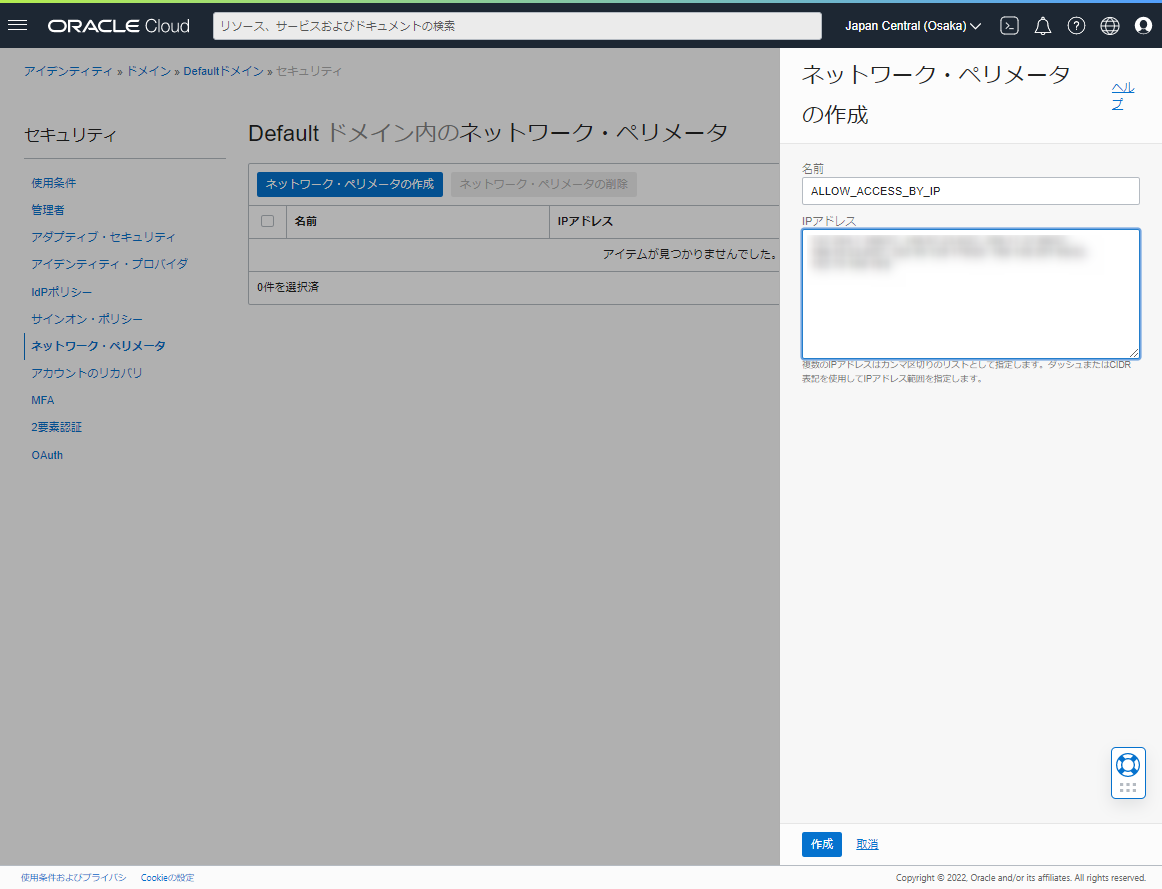Open サインオン・ポリシー in the sidebar
The image size is (1162, 889).
click(87, 319)
